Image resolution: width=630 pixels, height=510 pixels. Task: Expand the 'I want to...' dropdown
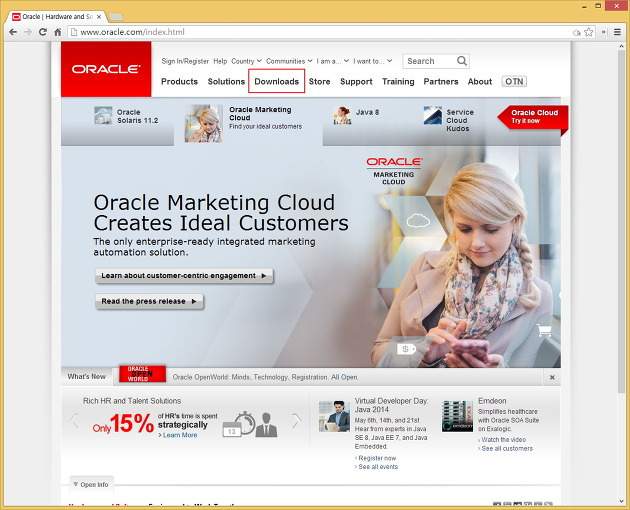(372, 61)
